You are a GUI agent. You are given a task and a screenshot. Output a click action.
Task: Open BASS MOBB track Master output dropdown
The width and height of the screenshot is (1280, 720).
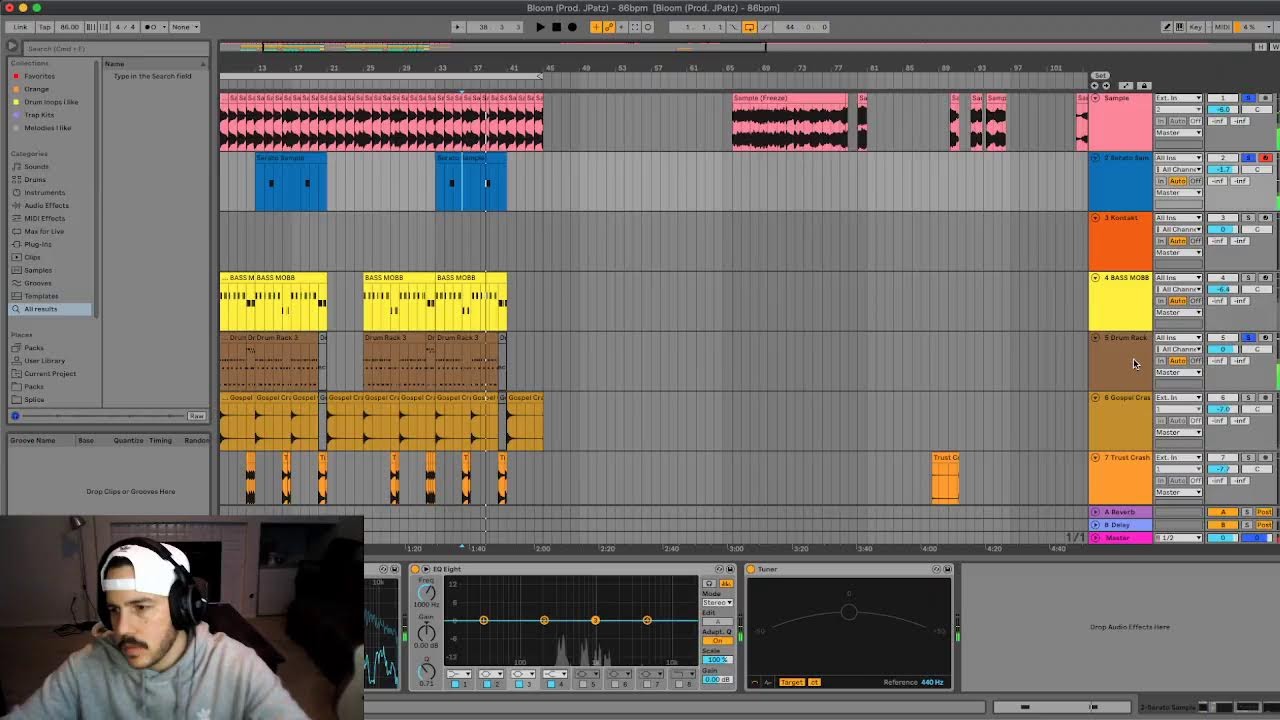click(1179, 312)
